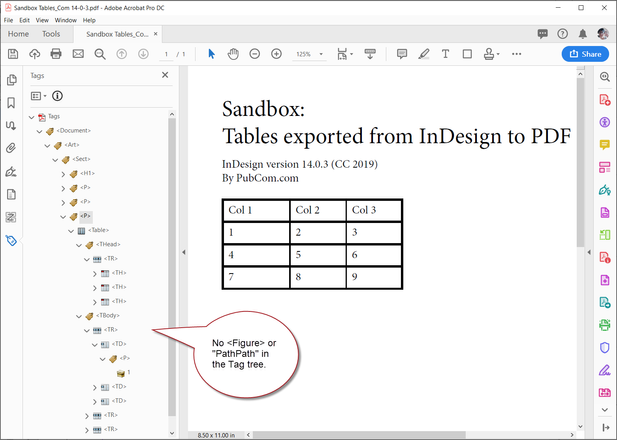This screenshot has height=440, width=617.
Task: Collapse the <Document> tag
Action: point(39,131)
